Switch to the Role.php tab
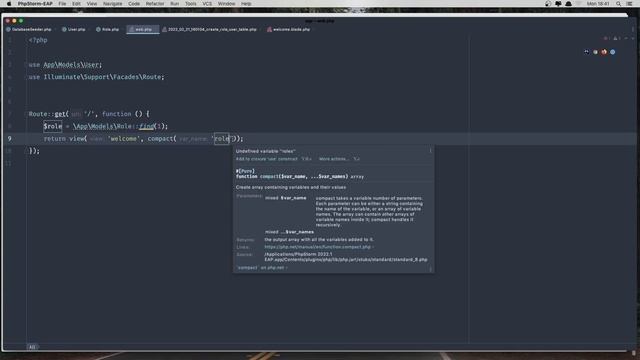The image size is (640, 360). (108, 29)
